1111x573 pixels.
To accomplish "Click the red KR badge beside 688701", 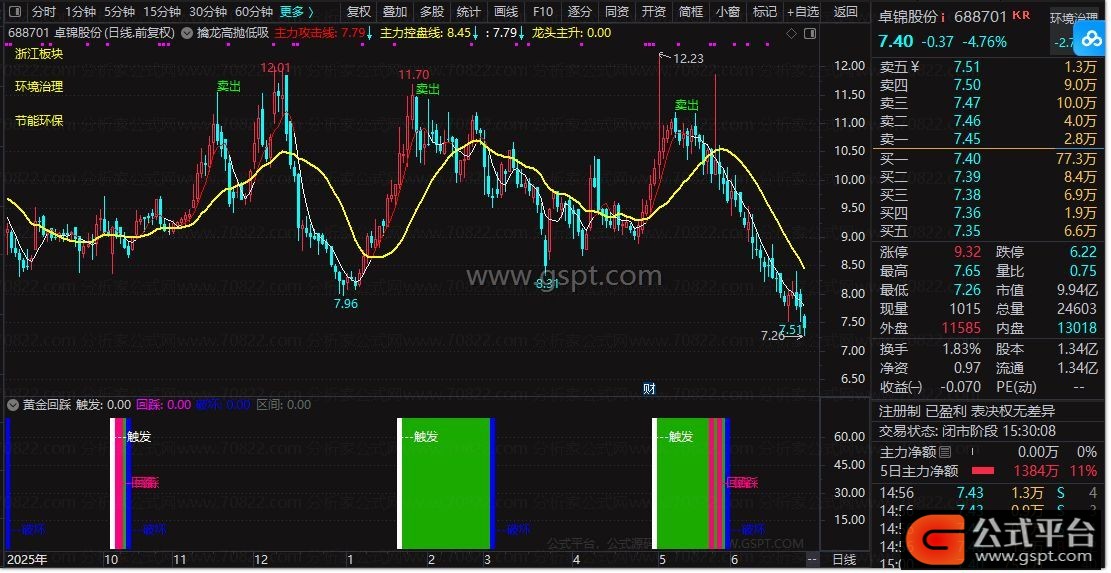I will pyautogui.click(x=1021, y=15).
